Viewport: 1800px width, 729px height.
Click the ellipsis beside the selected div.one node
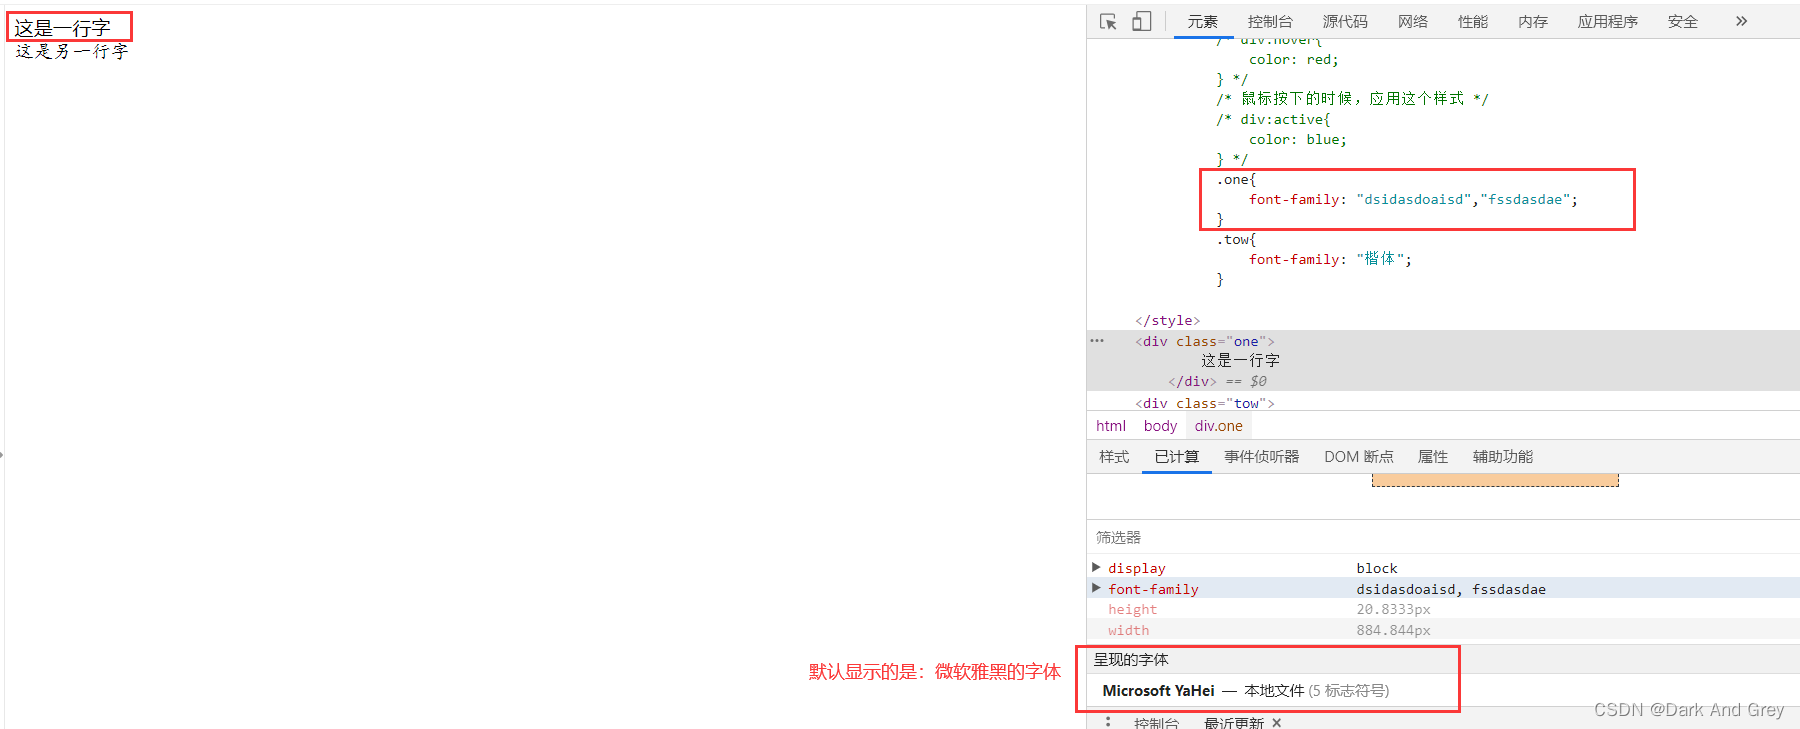(x=1097, y=341)
